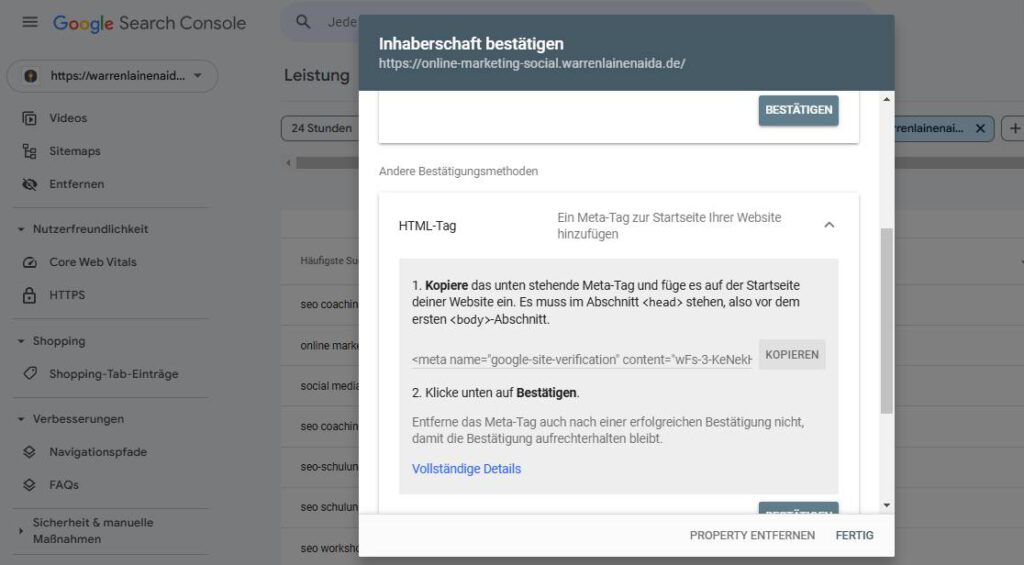Screen dimensions: 1024x565
Task: Open the property selector dropdown
Action: 112,76
